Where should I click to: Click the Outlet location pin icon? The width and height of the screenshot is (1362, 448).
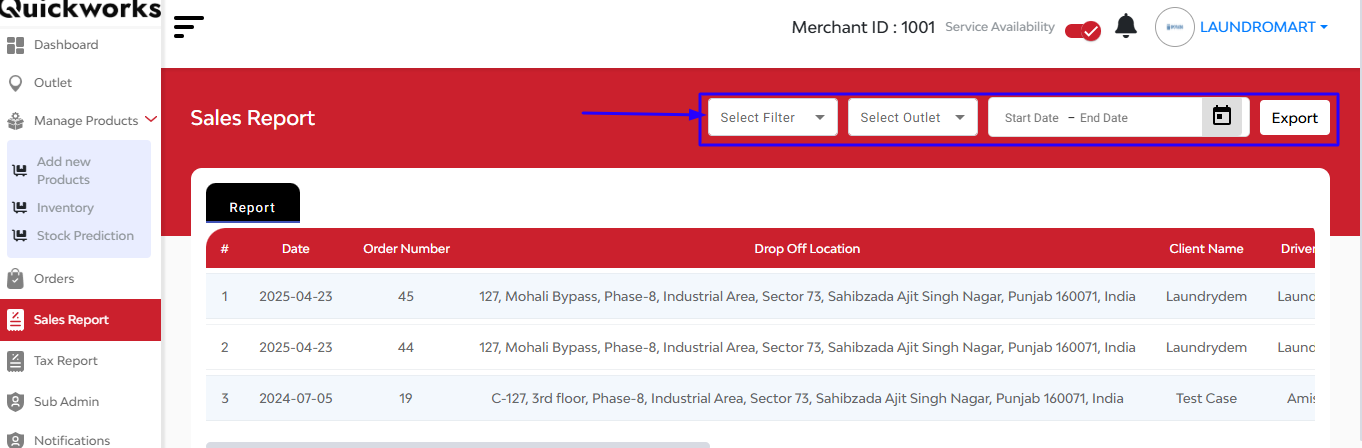[15, 83]
